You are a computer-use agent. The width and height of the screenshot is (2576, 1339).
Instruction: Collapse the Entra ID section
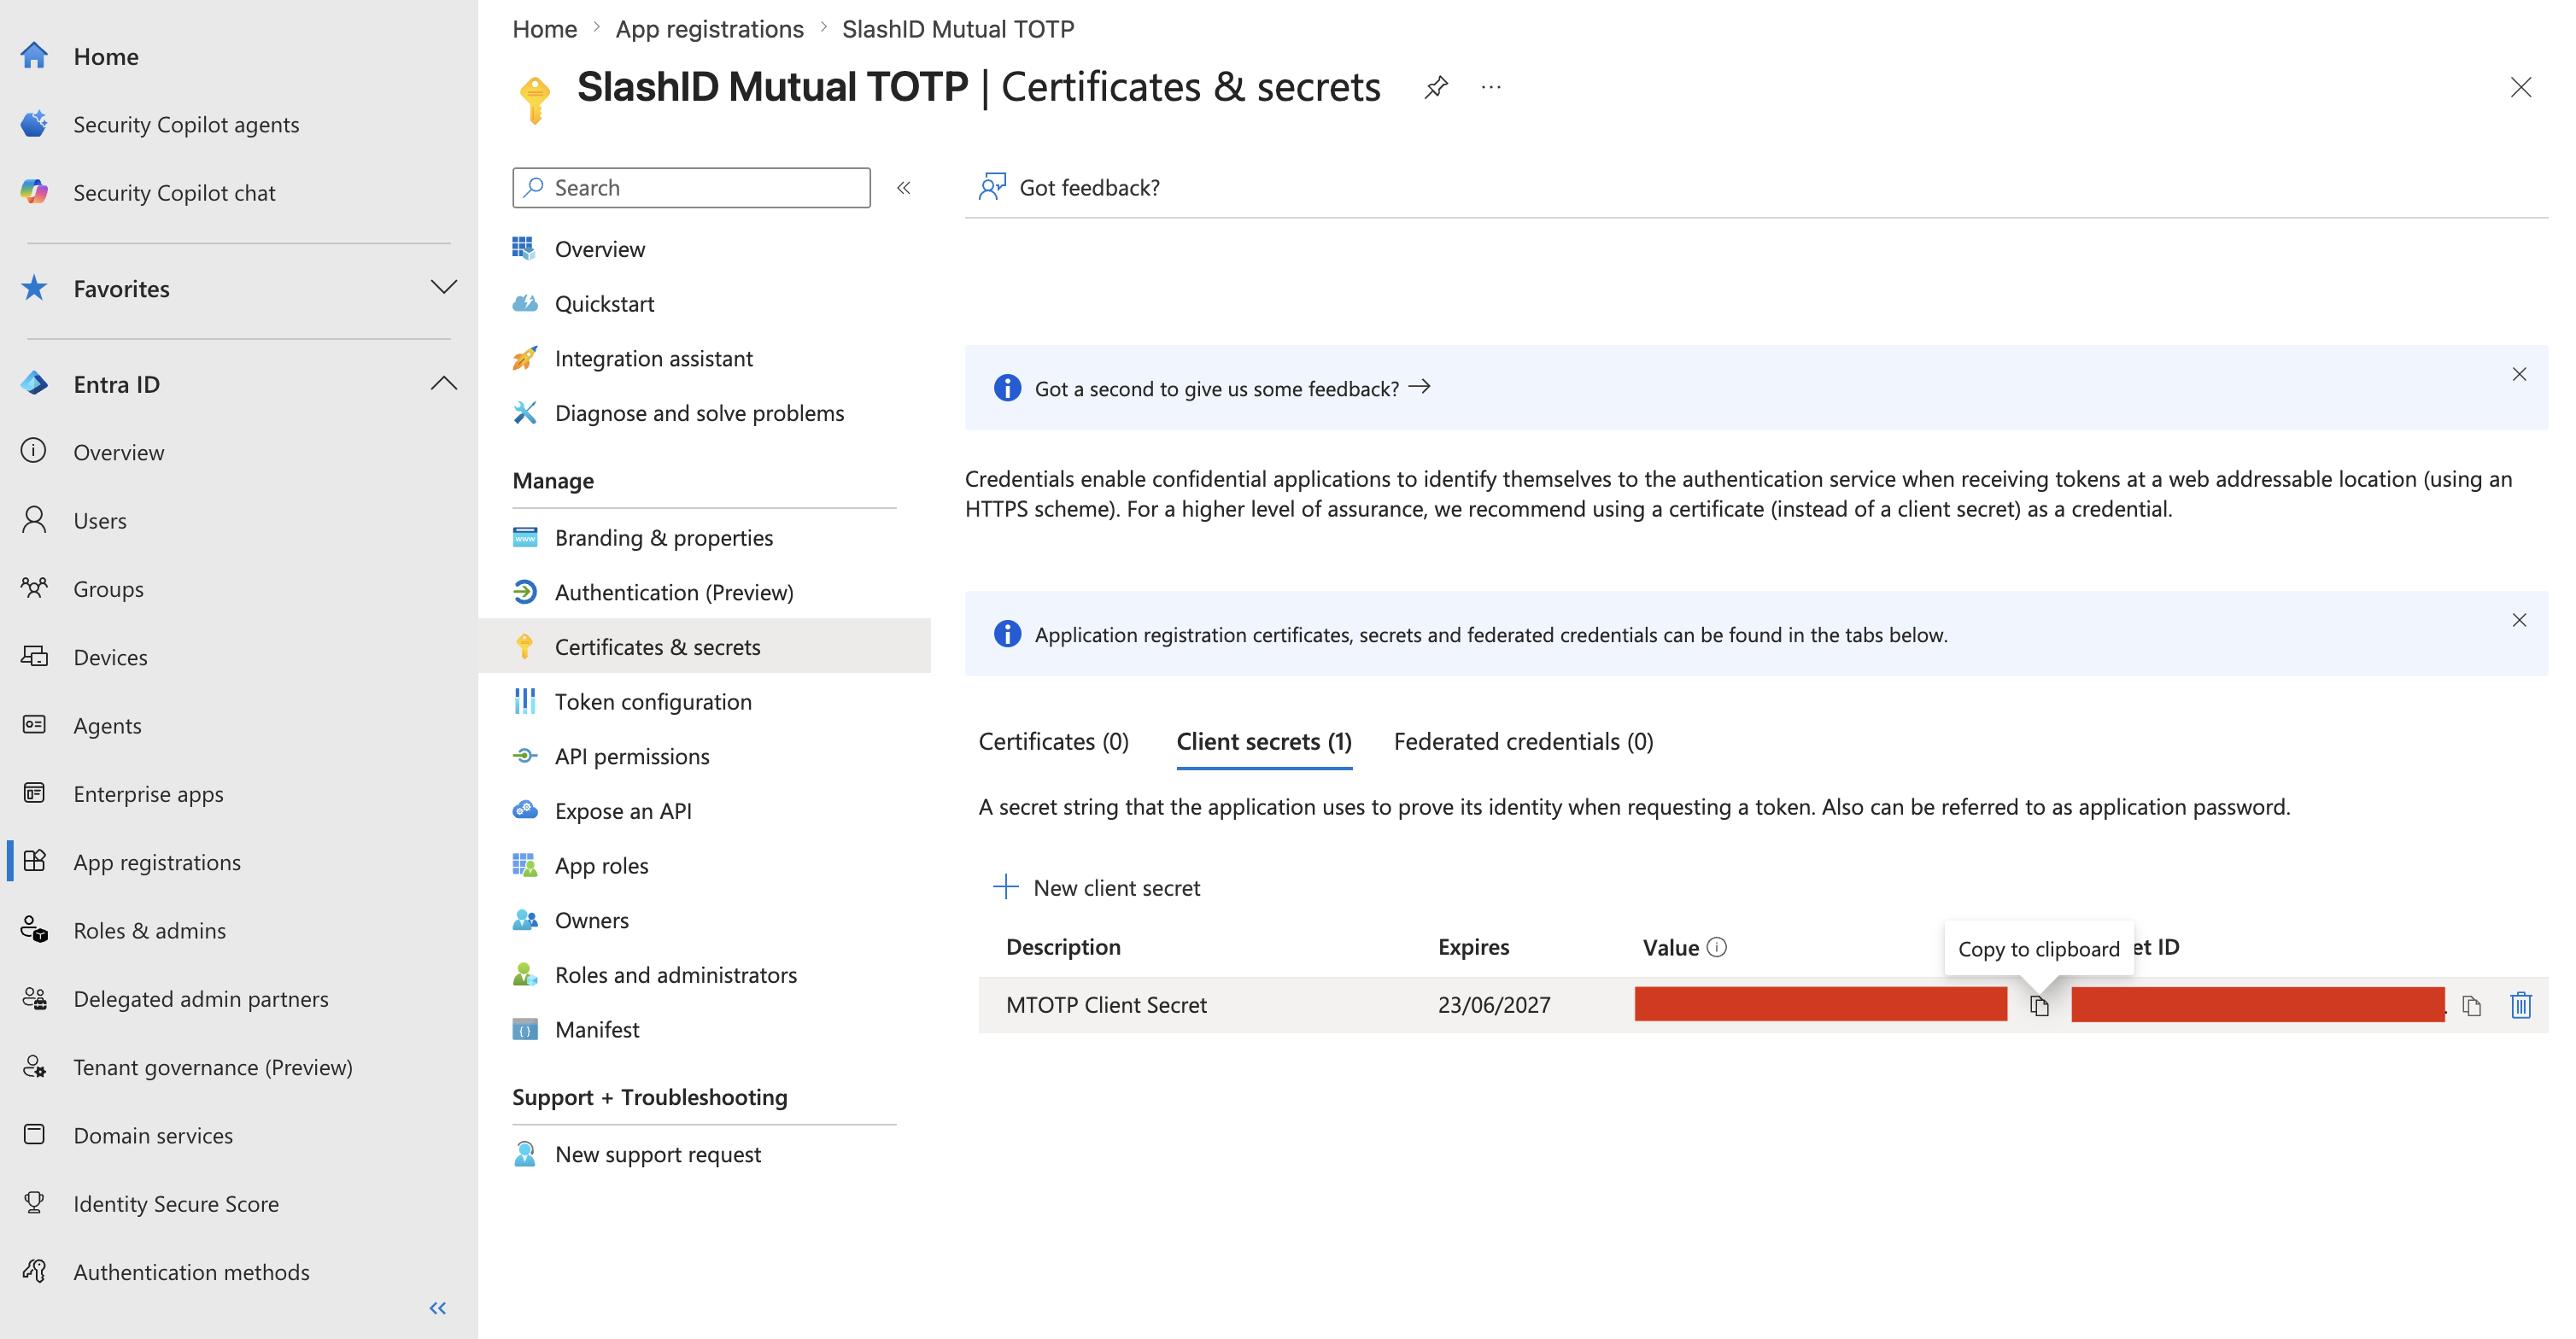tap(444, 384)
